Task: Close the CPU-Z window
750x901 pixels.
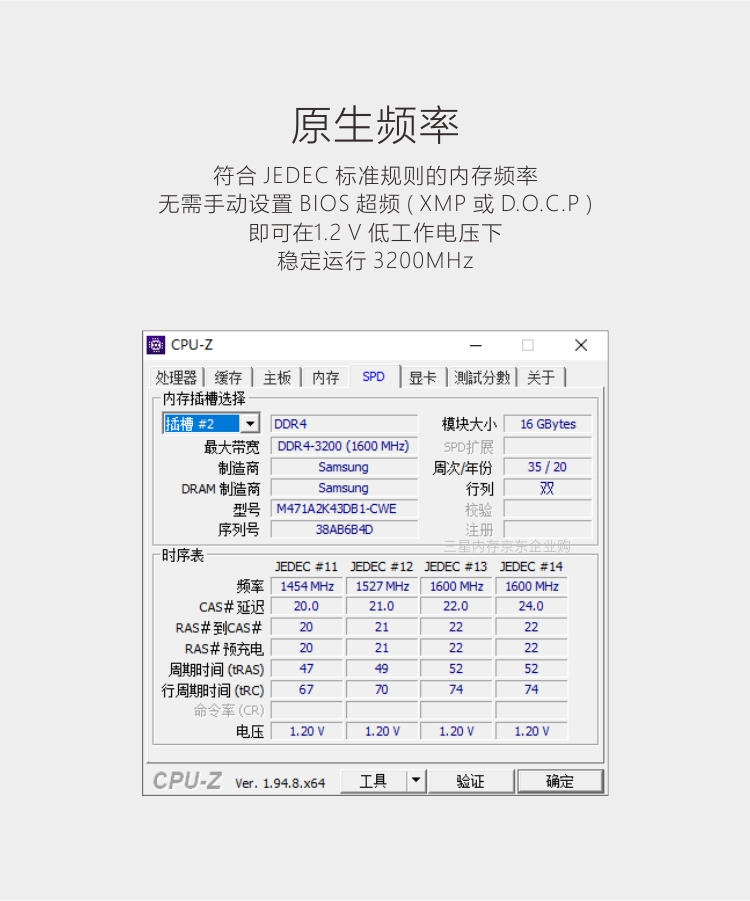Action: [x=581, y=345]
